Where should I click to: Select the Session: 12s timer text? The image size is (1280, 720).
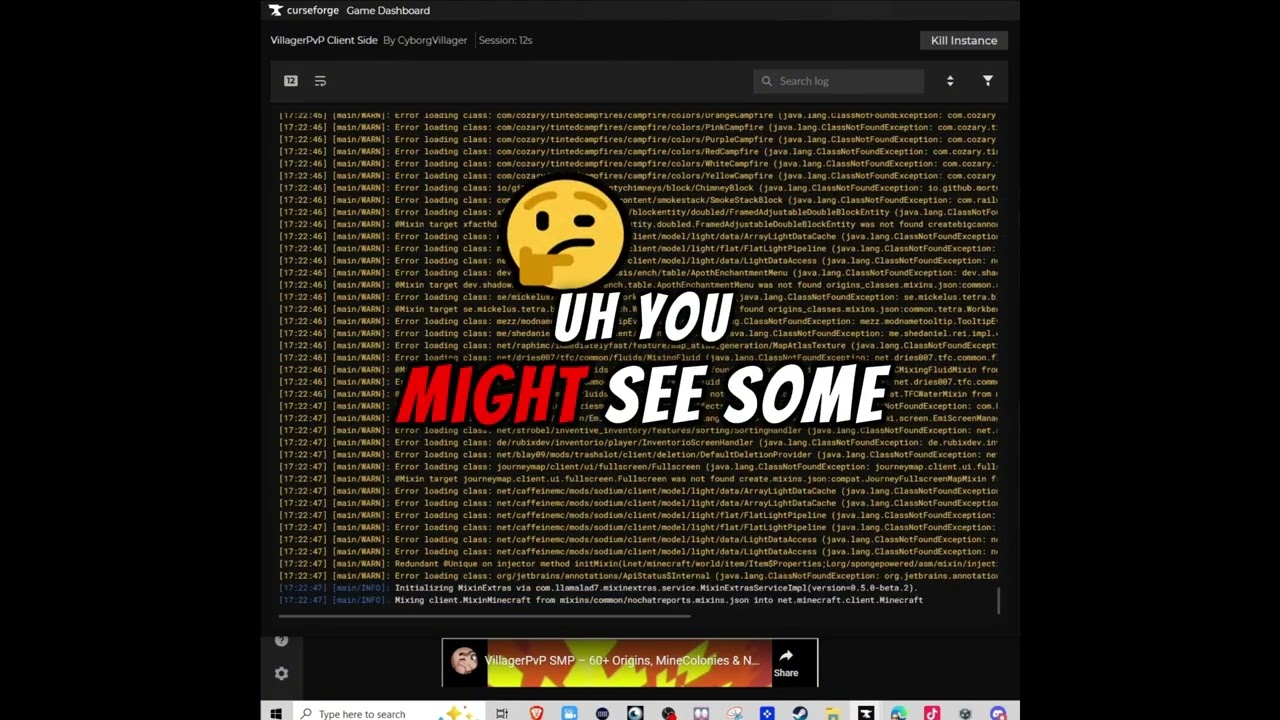[x=505, y=40]
